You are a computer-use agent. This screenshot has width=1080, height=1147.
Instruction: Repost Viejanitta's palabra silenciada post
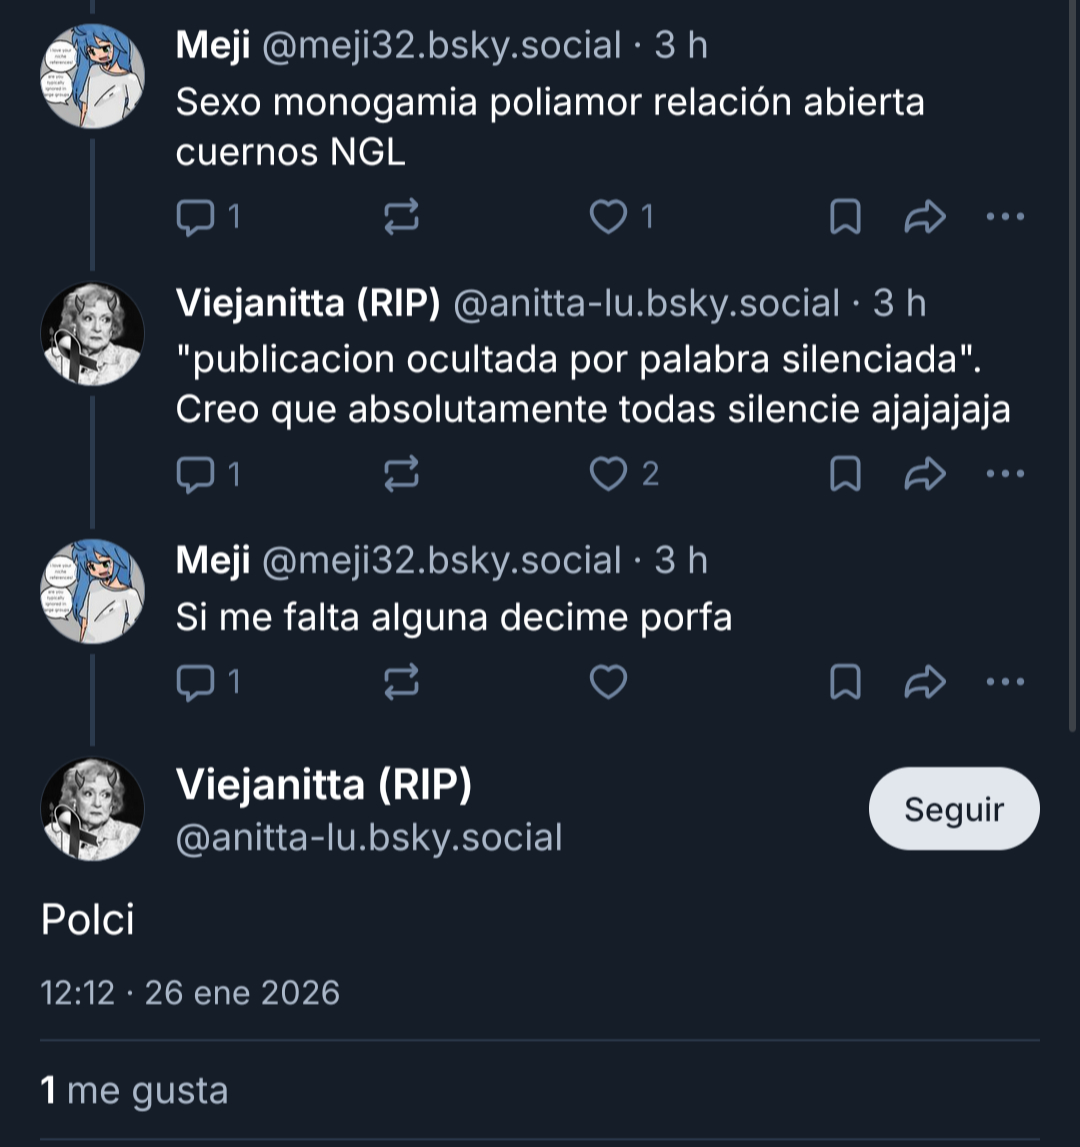(402, 475)
